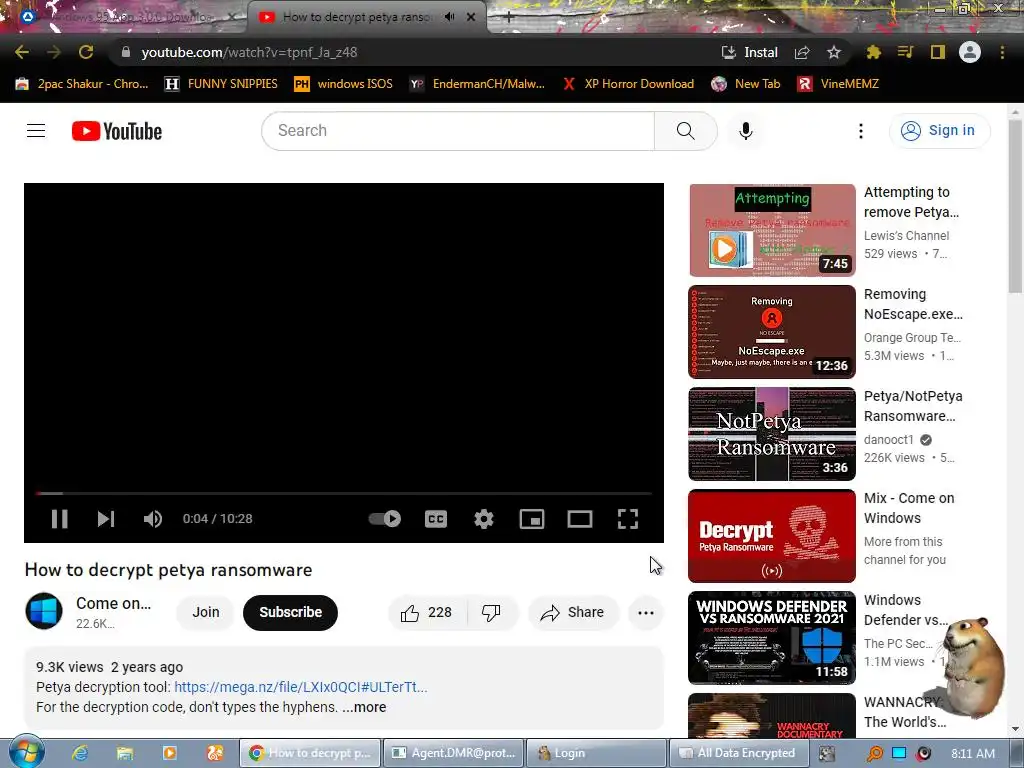1024x768 pixels.
Task: Open the Chrome three-dot menu
Action: point(1002,52)
